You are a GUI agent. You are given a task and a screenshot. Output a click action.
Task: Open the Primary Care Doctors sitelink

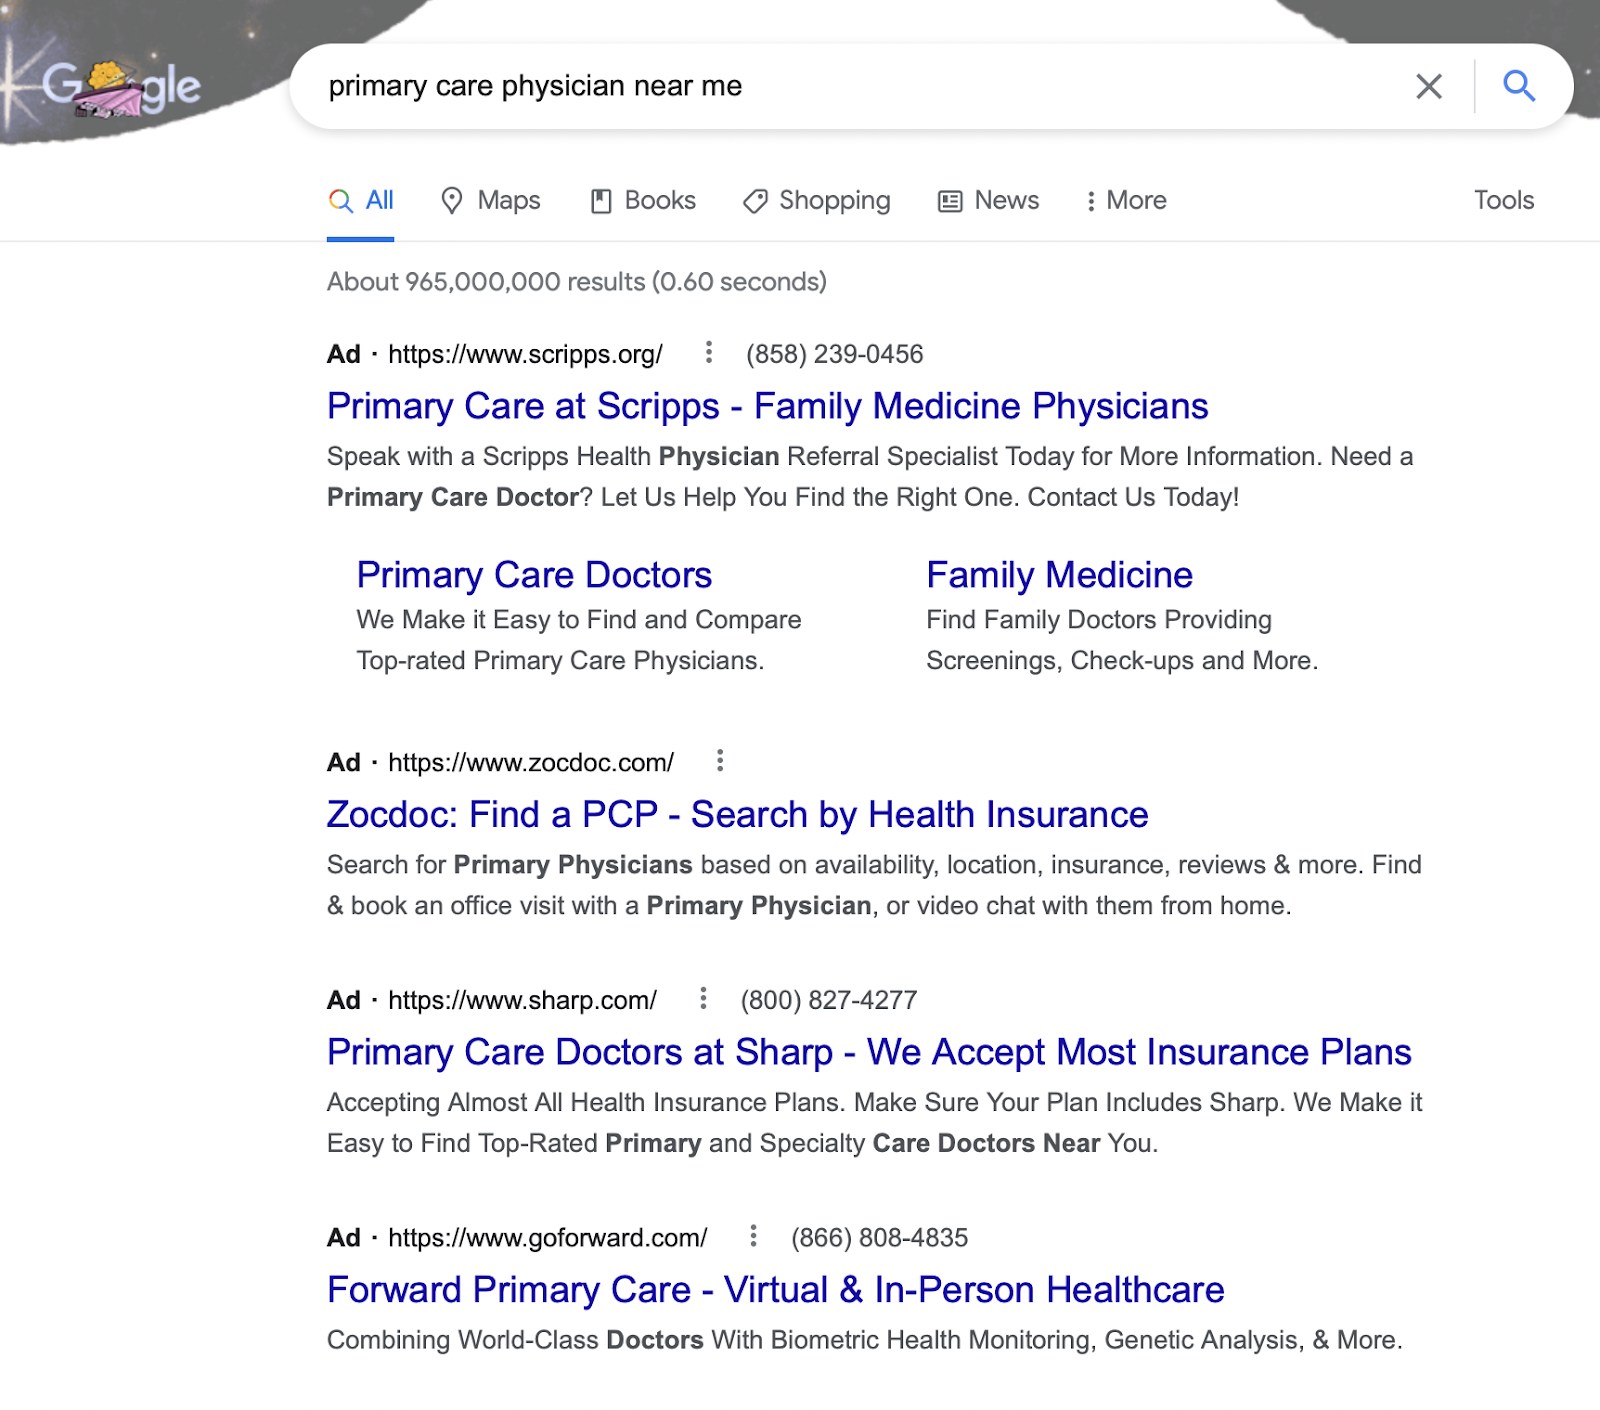(x=534, y=575)
